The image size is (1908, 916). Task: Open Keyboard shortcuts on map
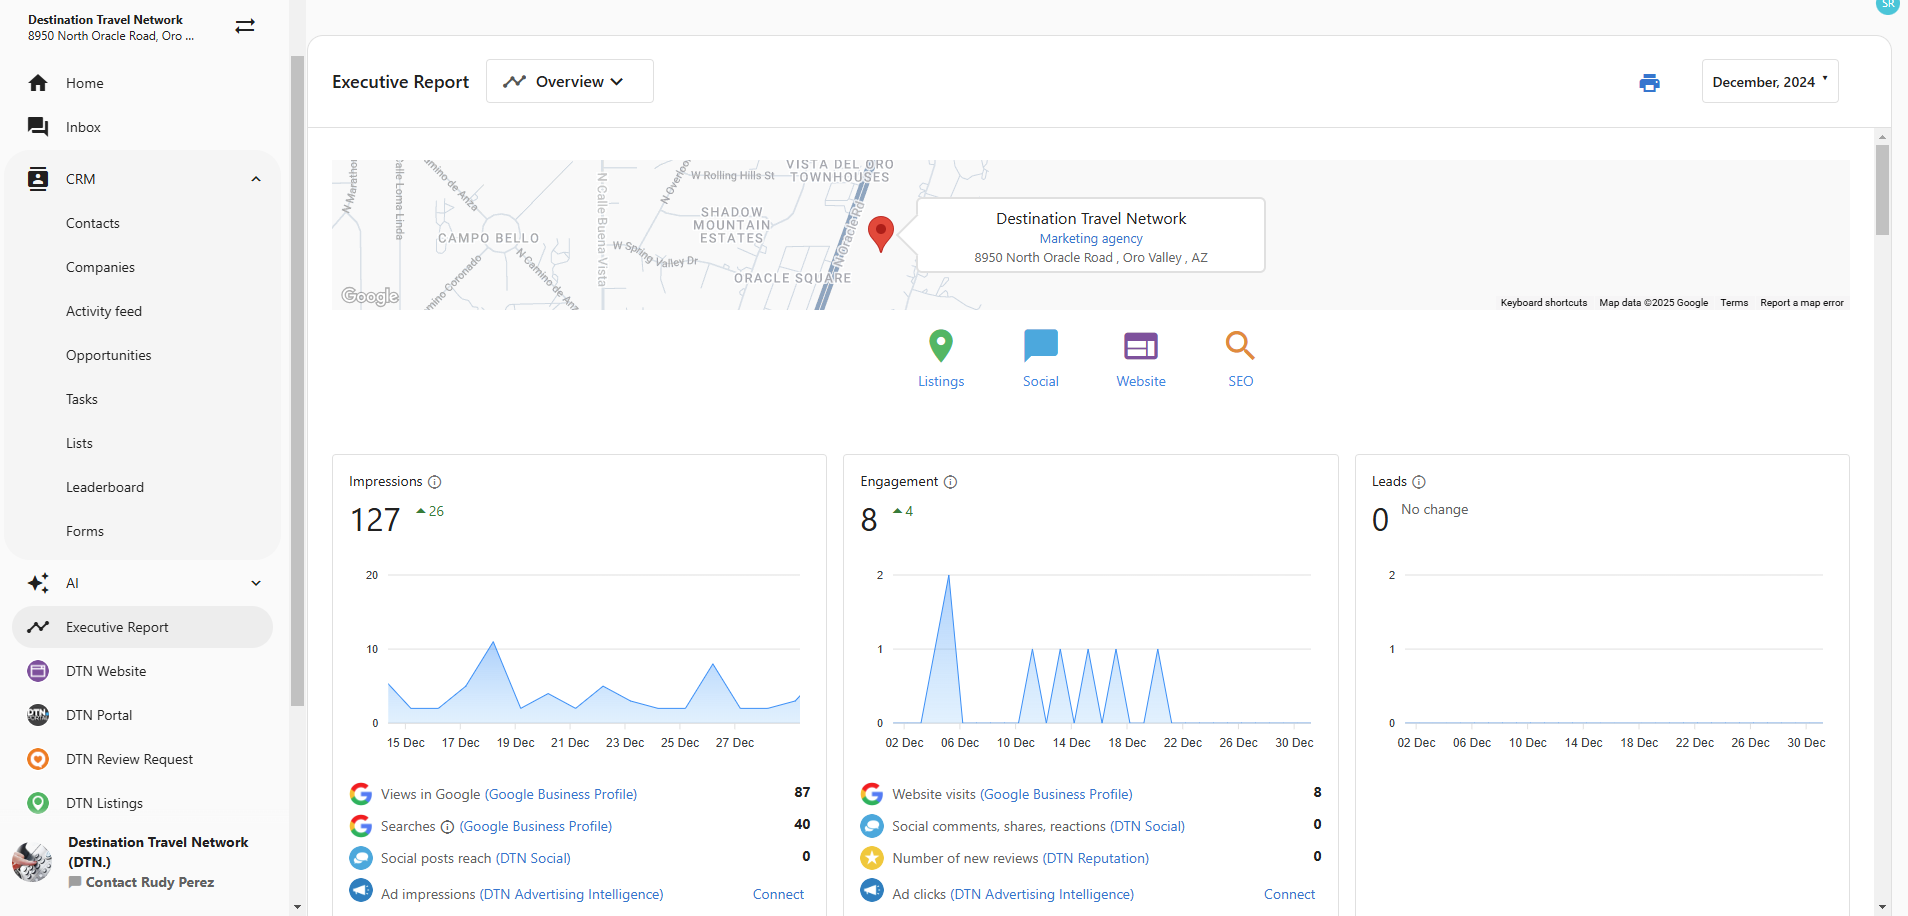point(1543,303)
